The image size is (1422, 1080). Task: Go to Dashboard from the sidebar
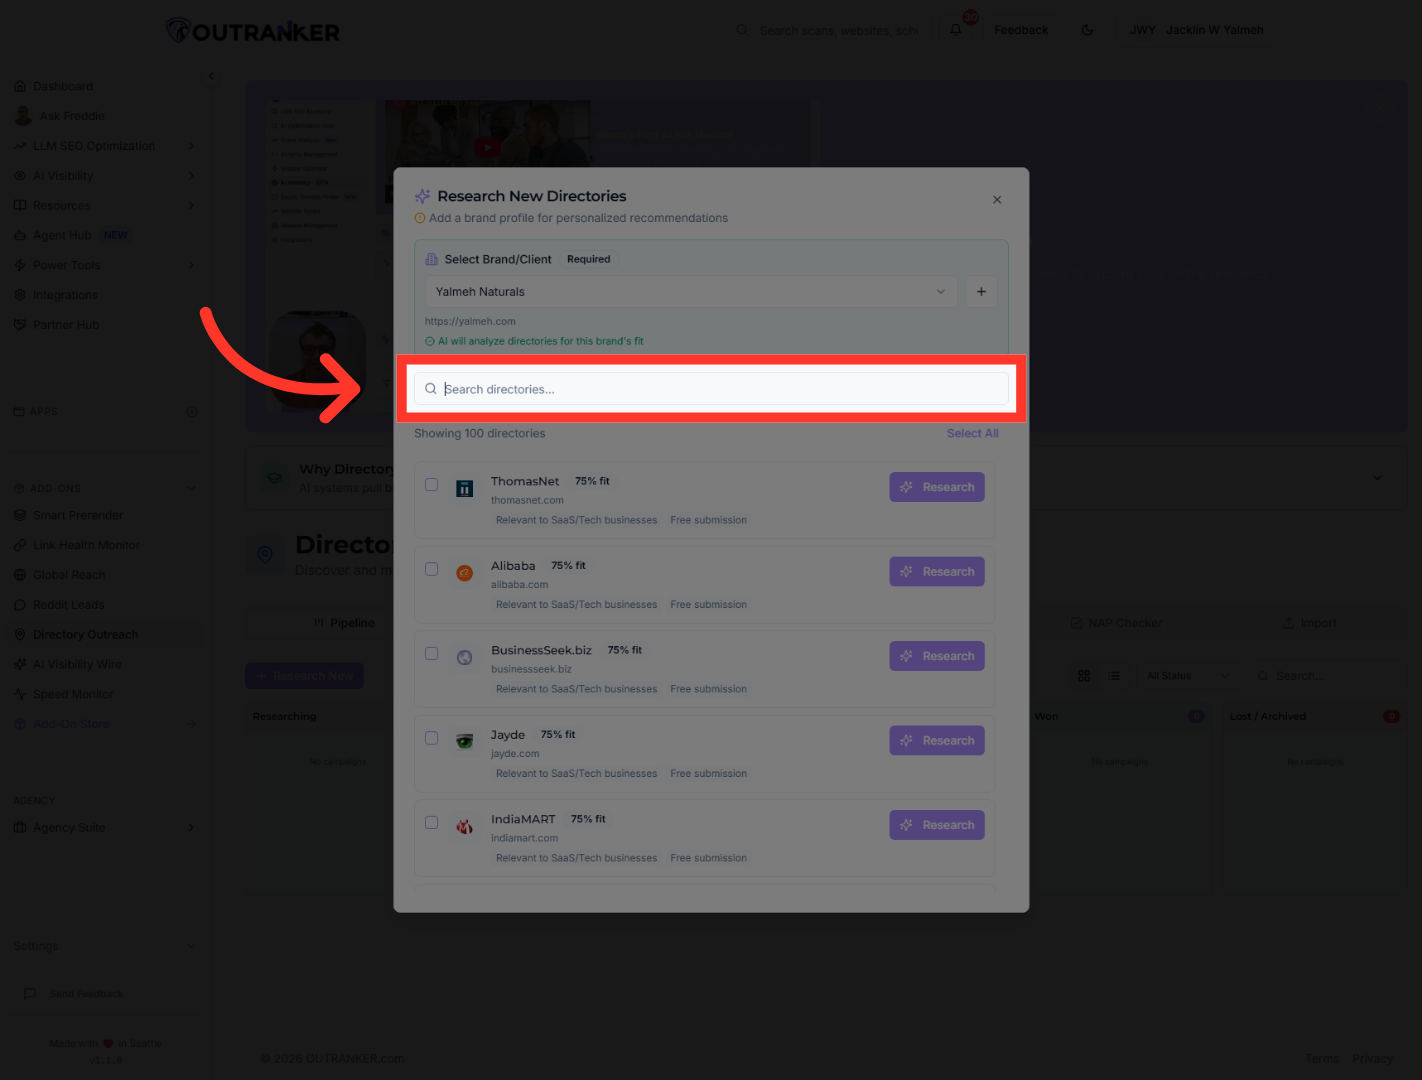pyautogui.click(x=63, y=86)
